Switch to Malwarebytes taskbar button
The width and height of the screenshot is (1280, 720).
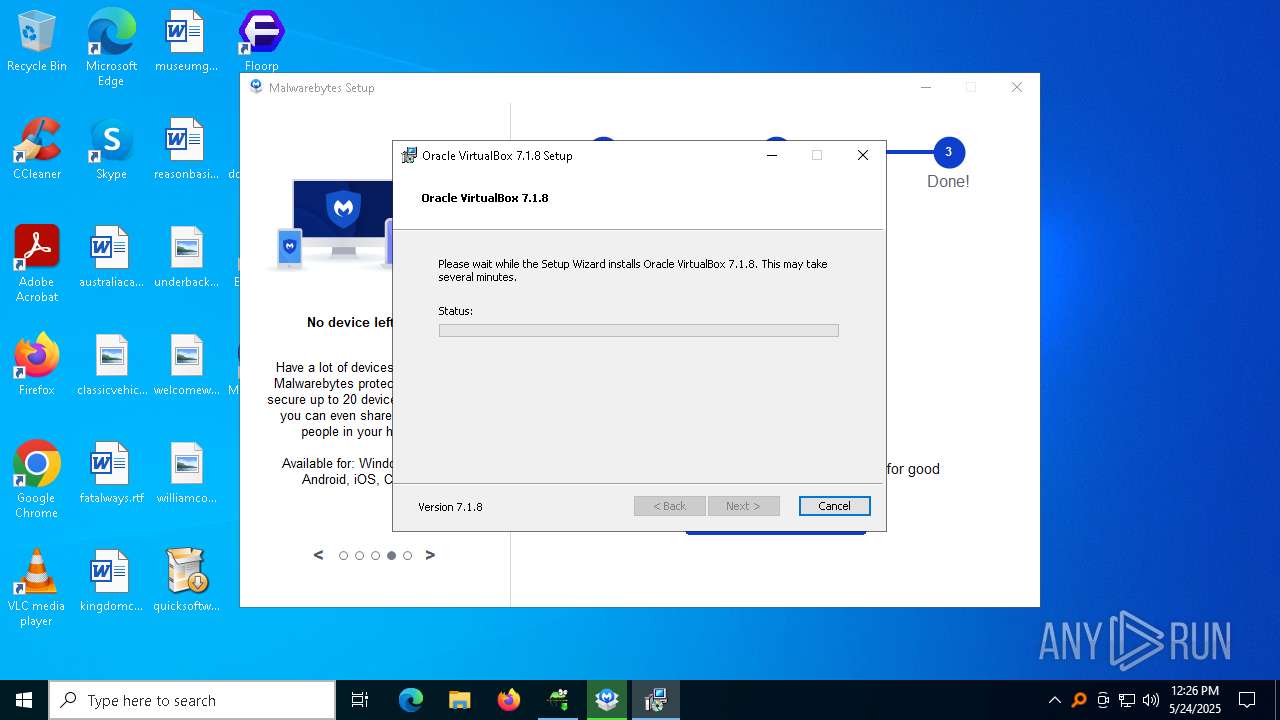click(607, 700)
